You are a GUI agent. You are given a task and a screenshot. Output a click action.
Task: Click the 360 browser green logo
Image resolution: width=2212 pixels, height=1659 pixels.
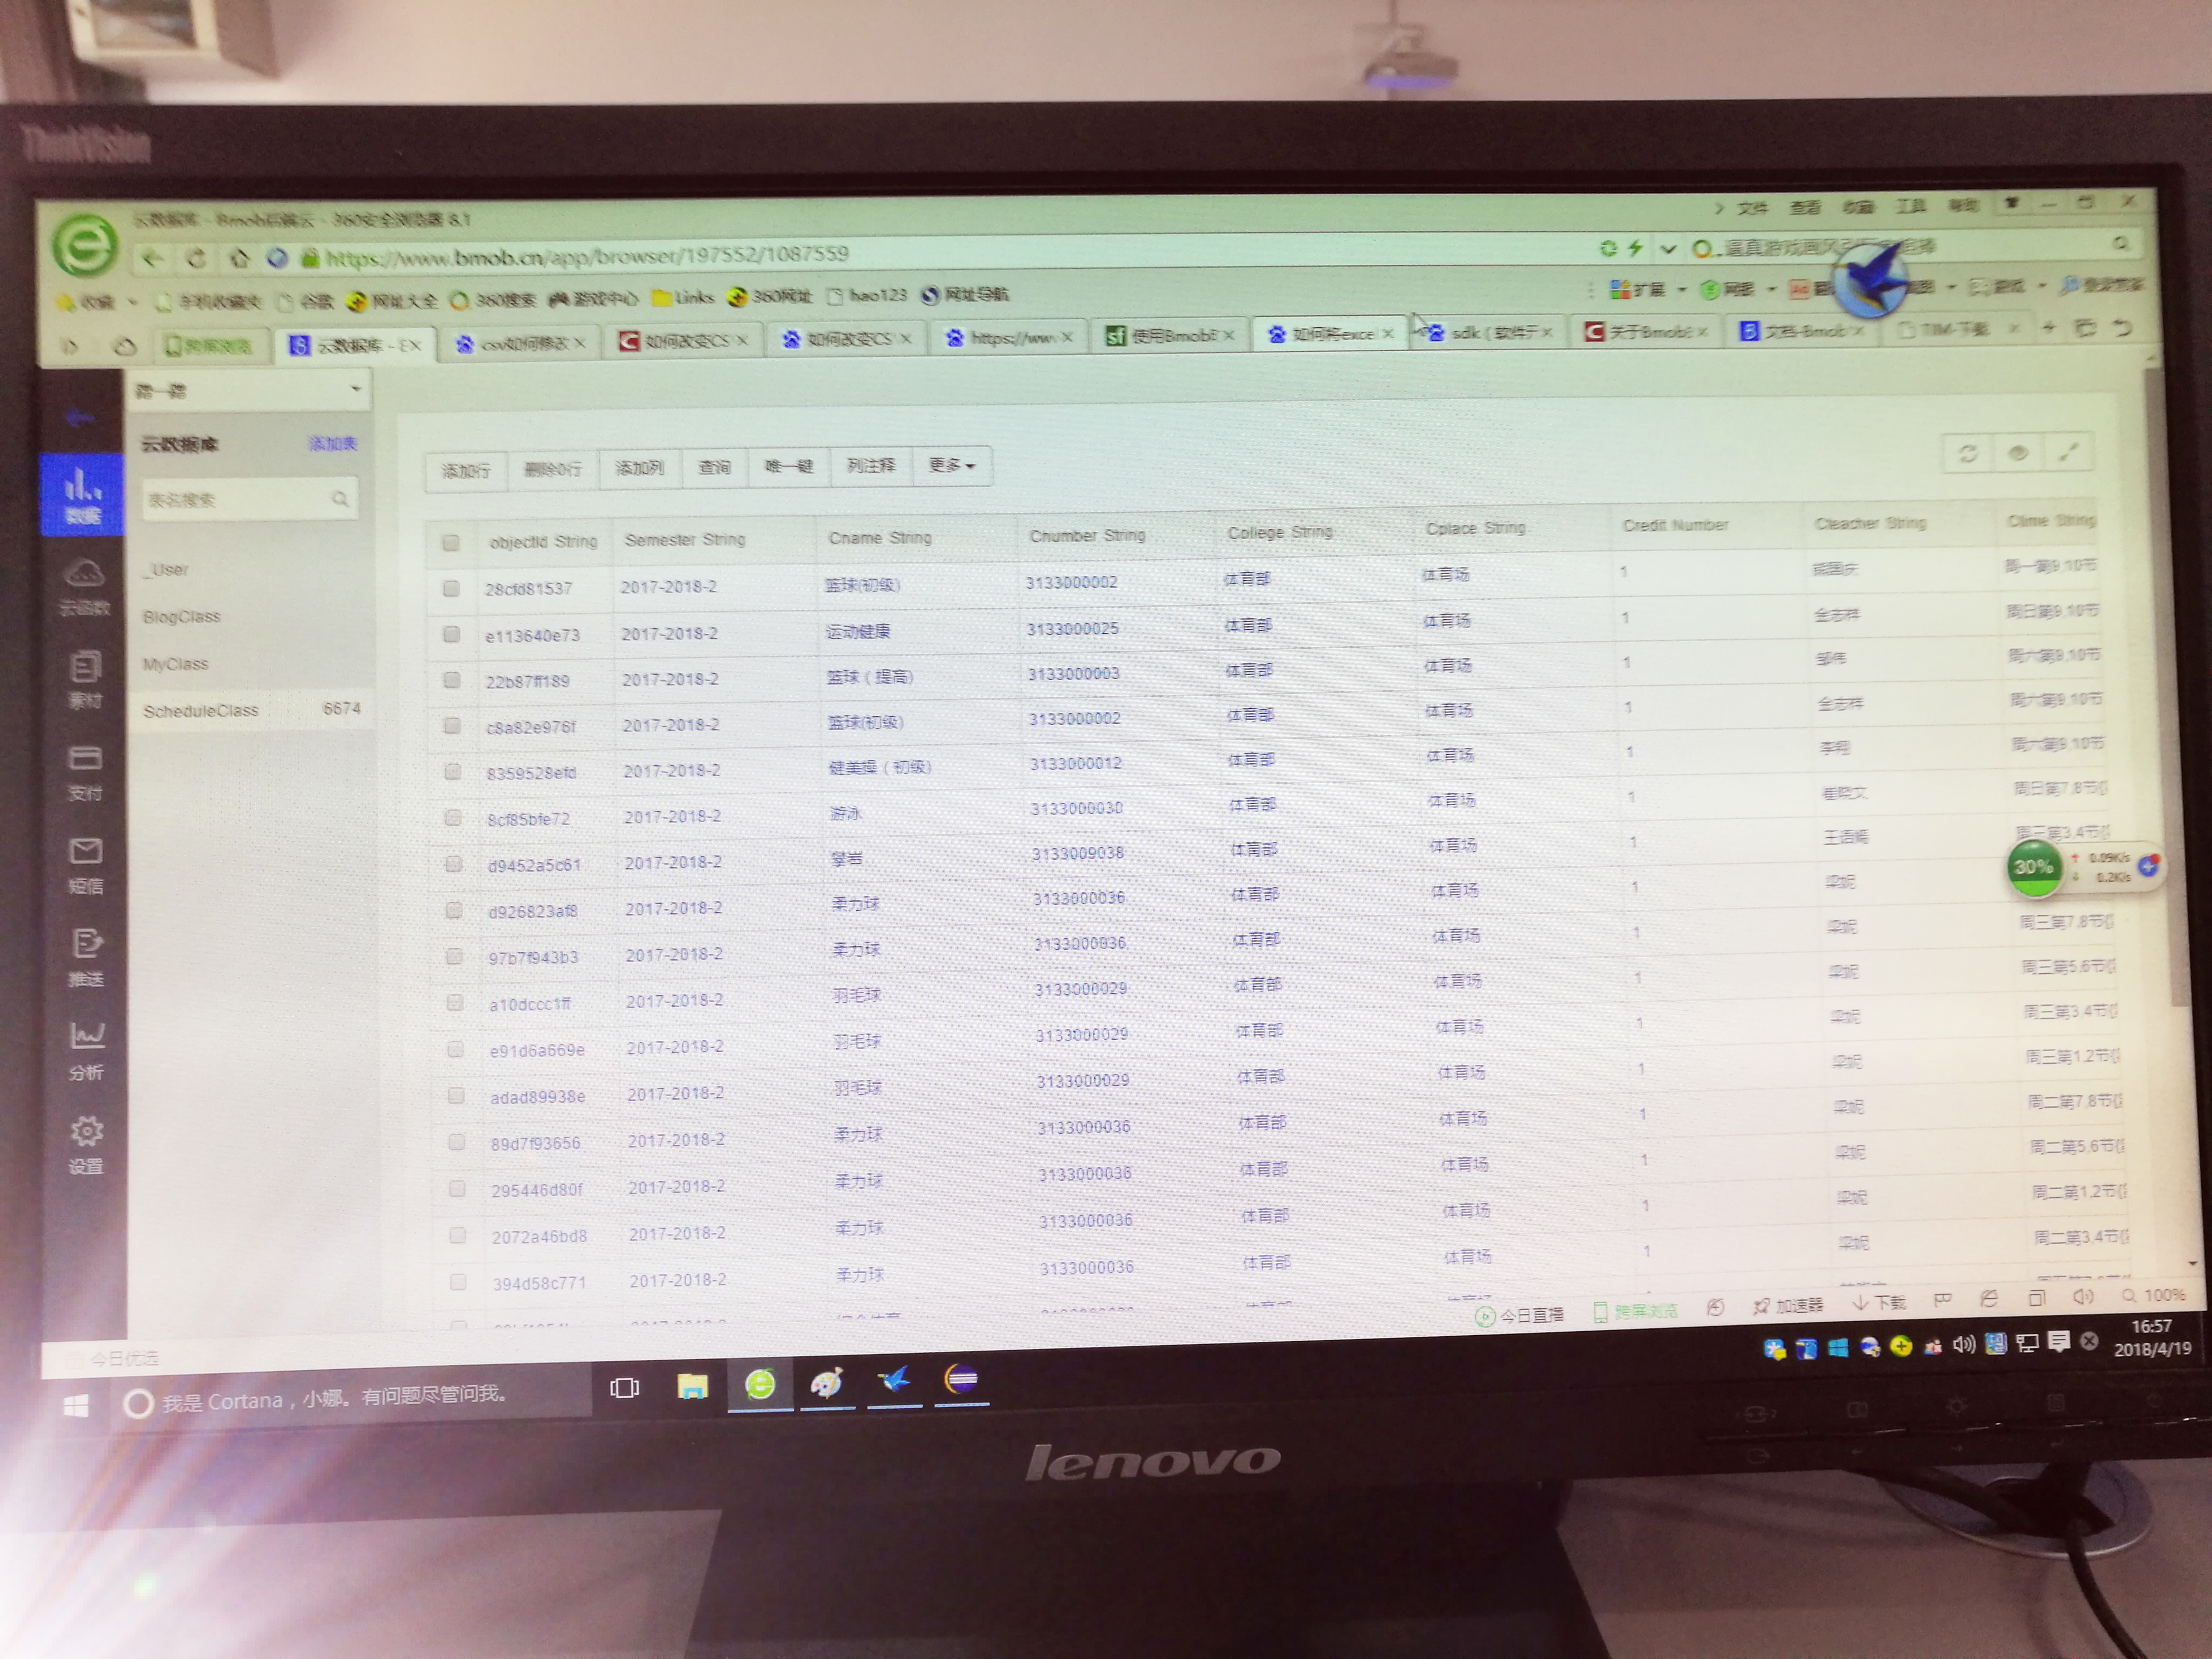pos(85,246)
